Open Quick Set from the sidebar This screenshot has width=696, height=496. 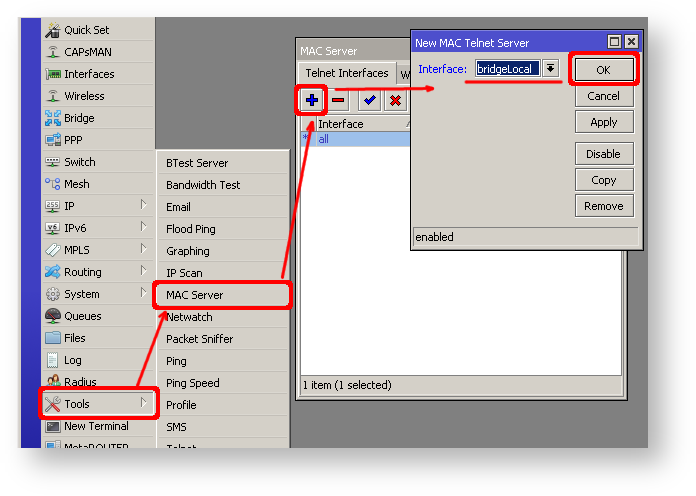click(x=86, y=30)
